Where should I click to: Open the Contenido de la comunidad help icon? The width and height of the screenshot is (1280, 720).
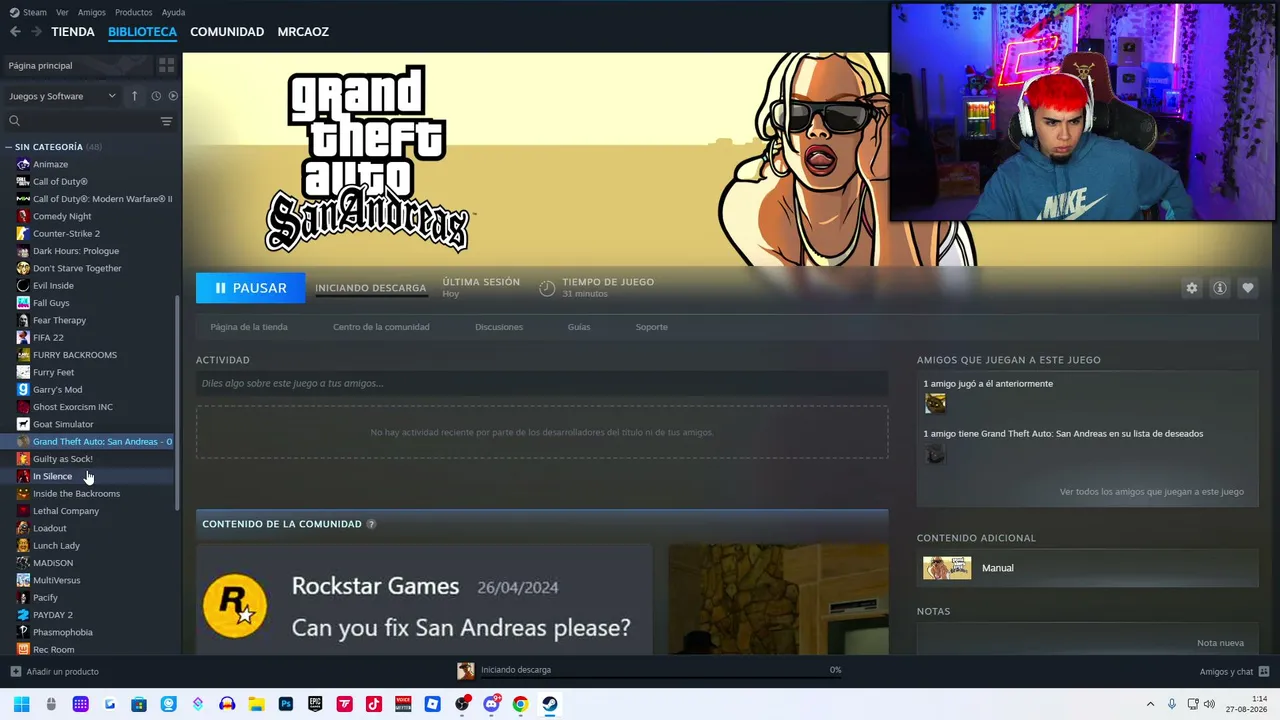pyautogui.click(x=371, y=524)
